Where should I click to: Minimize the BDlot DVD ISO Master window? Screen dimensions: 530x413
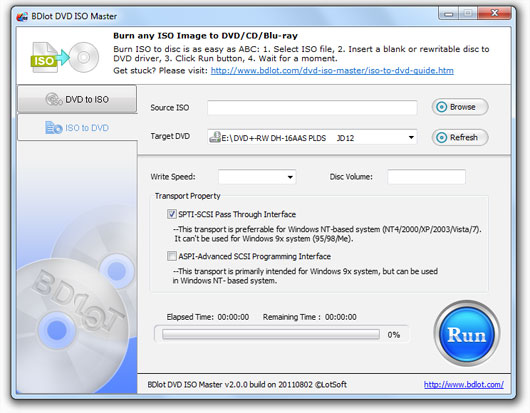click(x=449, y=14)
